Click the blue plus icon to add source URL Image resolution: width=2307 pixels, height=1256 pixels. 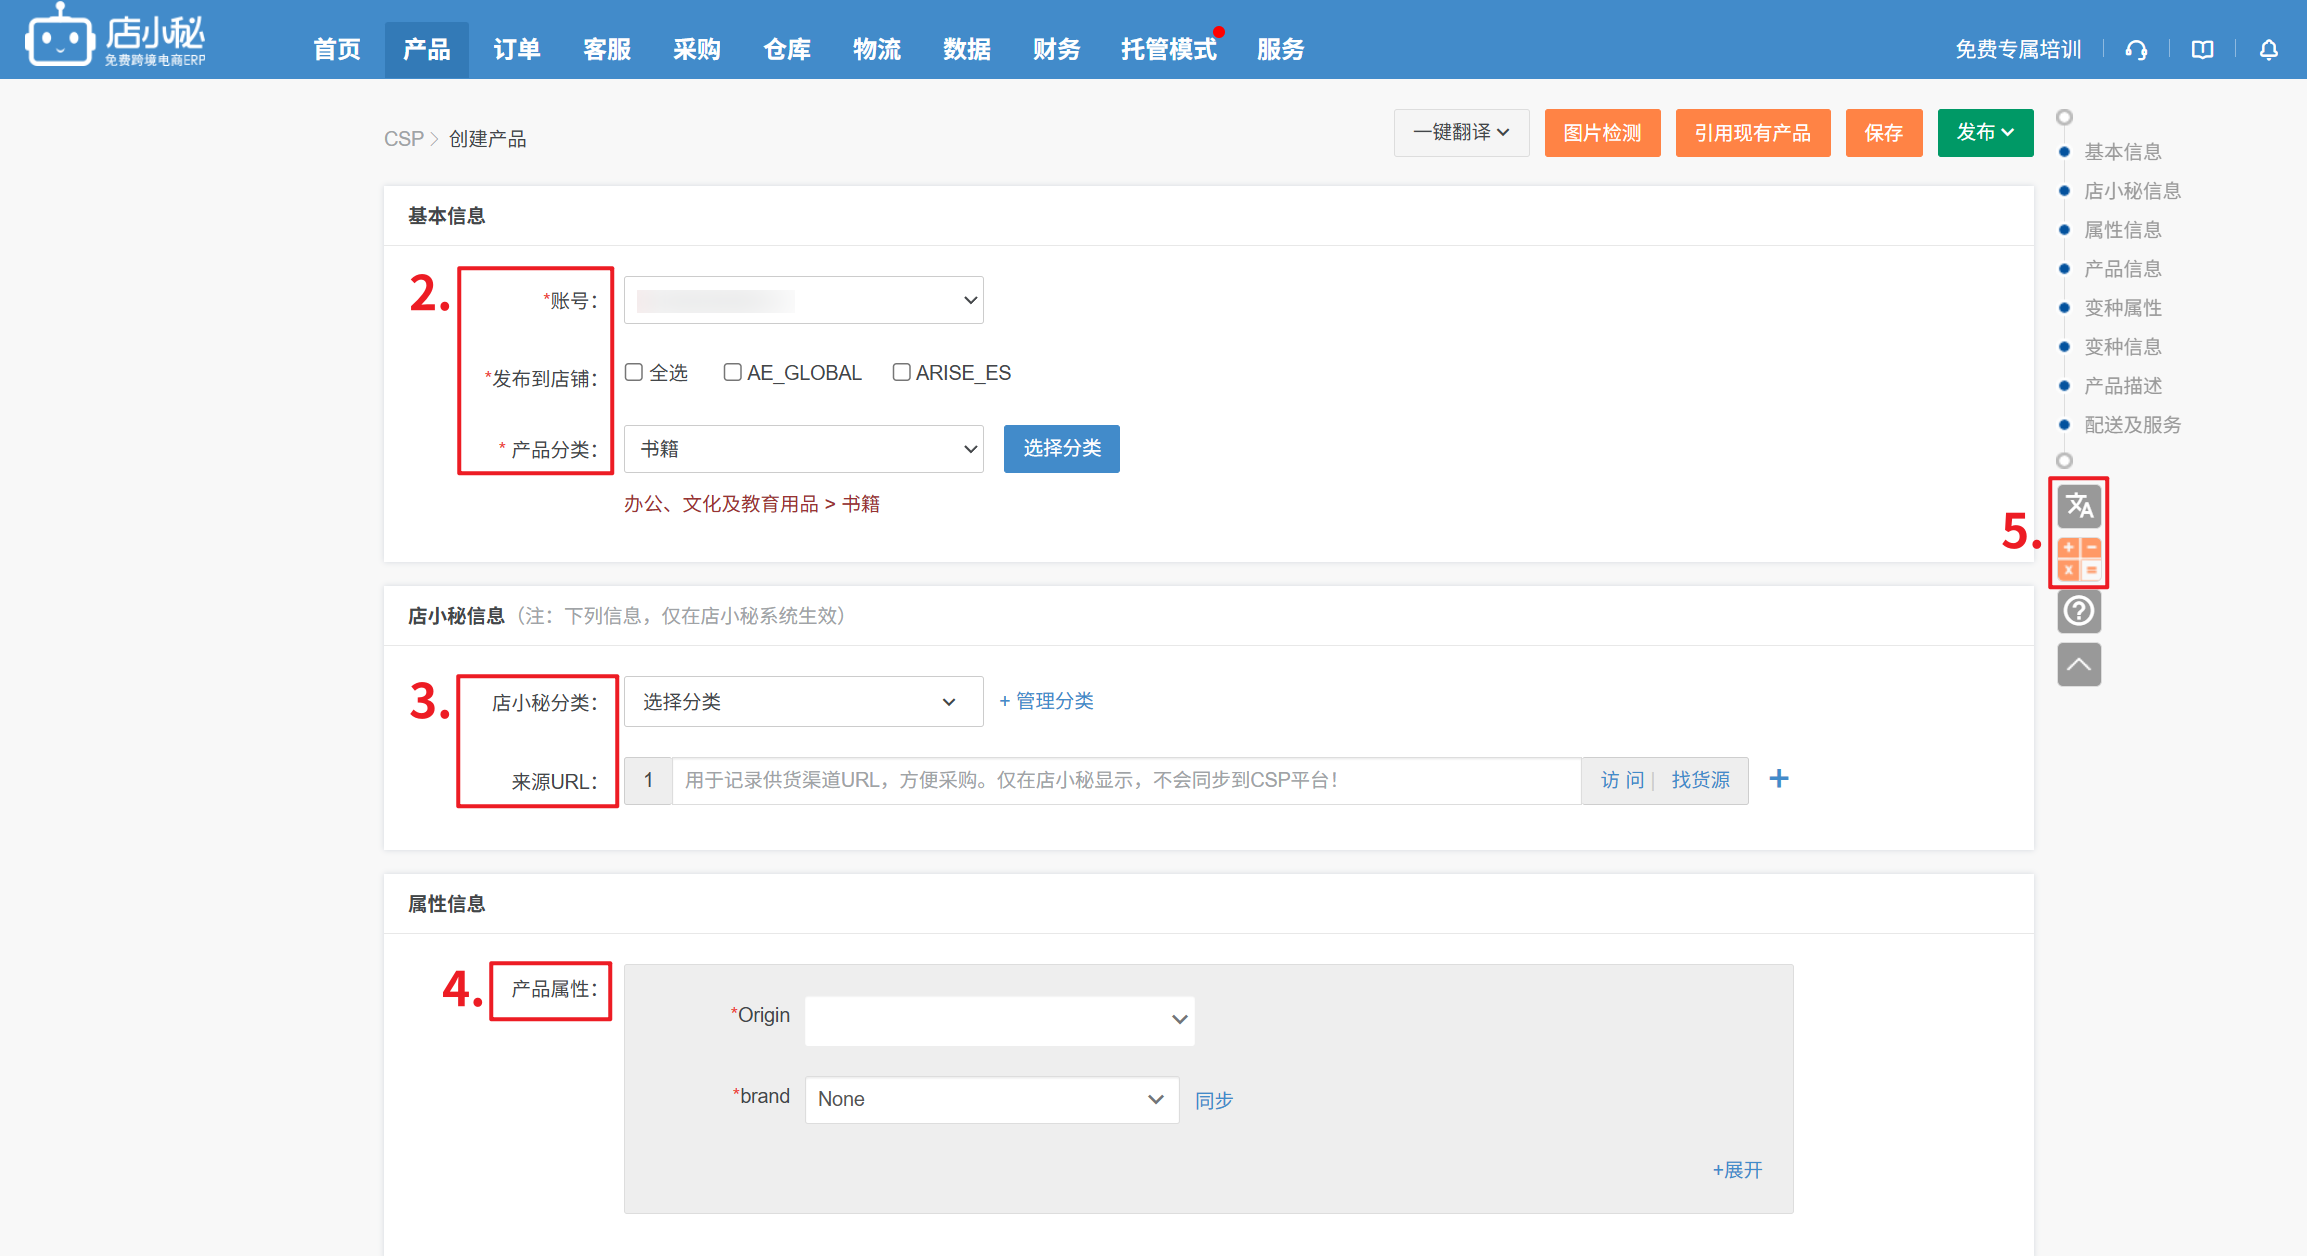point(1778,779)
